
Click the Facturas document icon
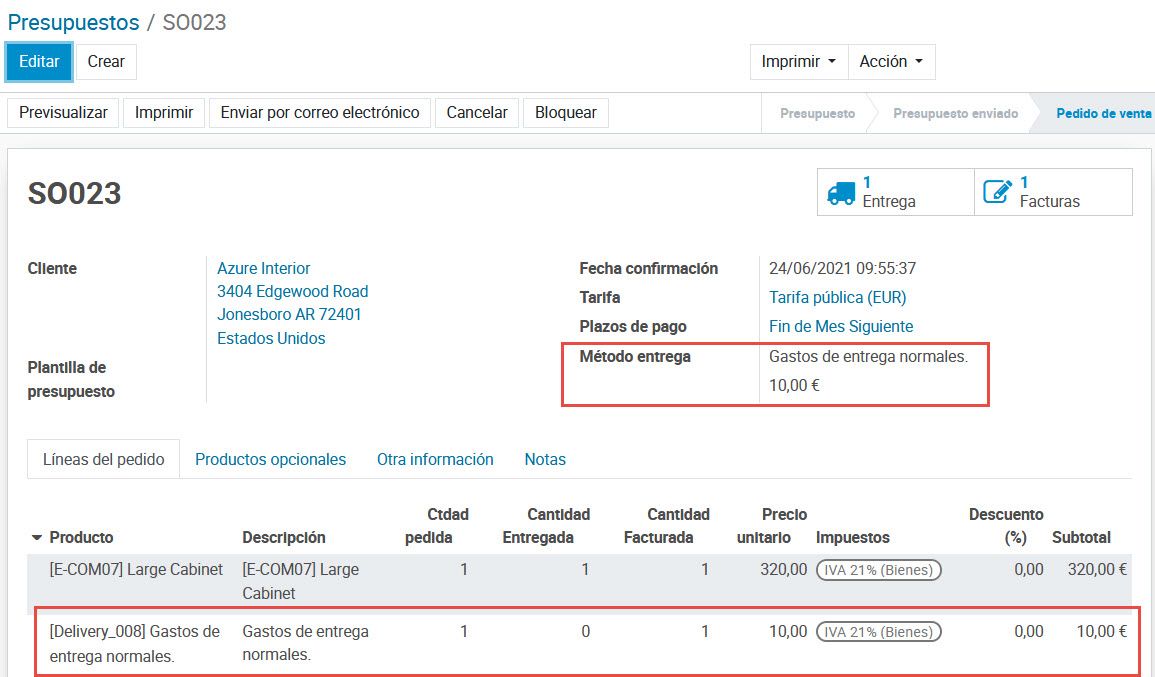[997, 191]
